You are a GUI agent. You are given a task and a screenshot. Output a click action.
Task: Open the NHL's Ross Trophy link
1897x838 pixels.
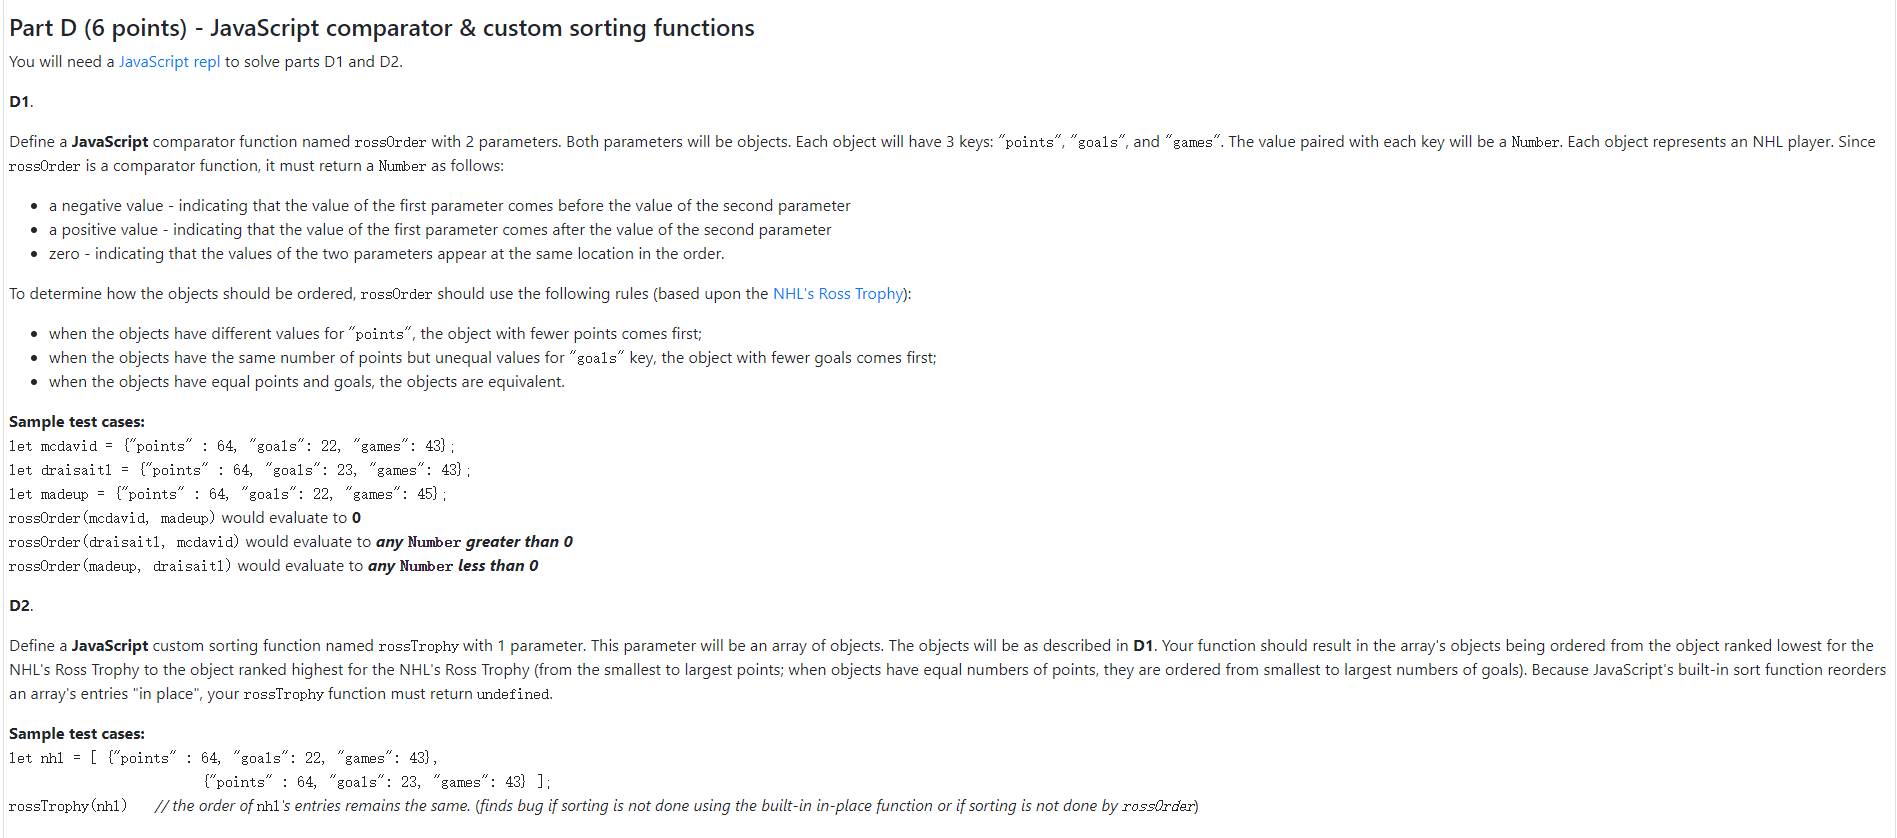(838, 294)
